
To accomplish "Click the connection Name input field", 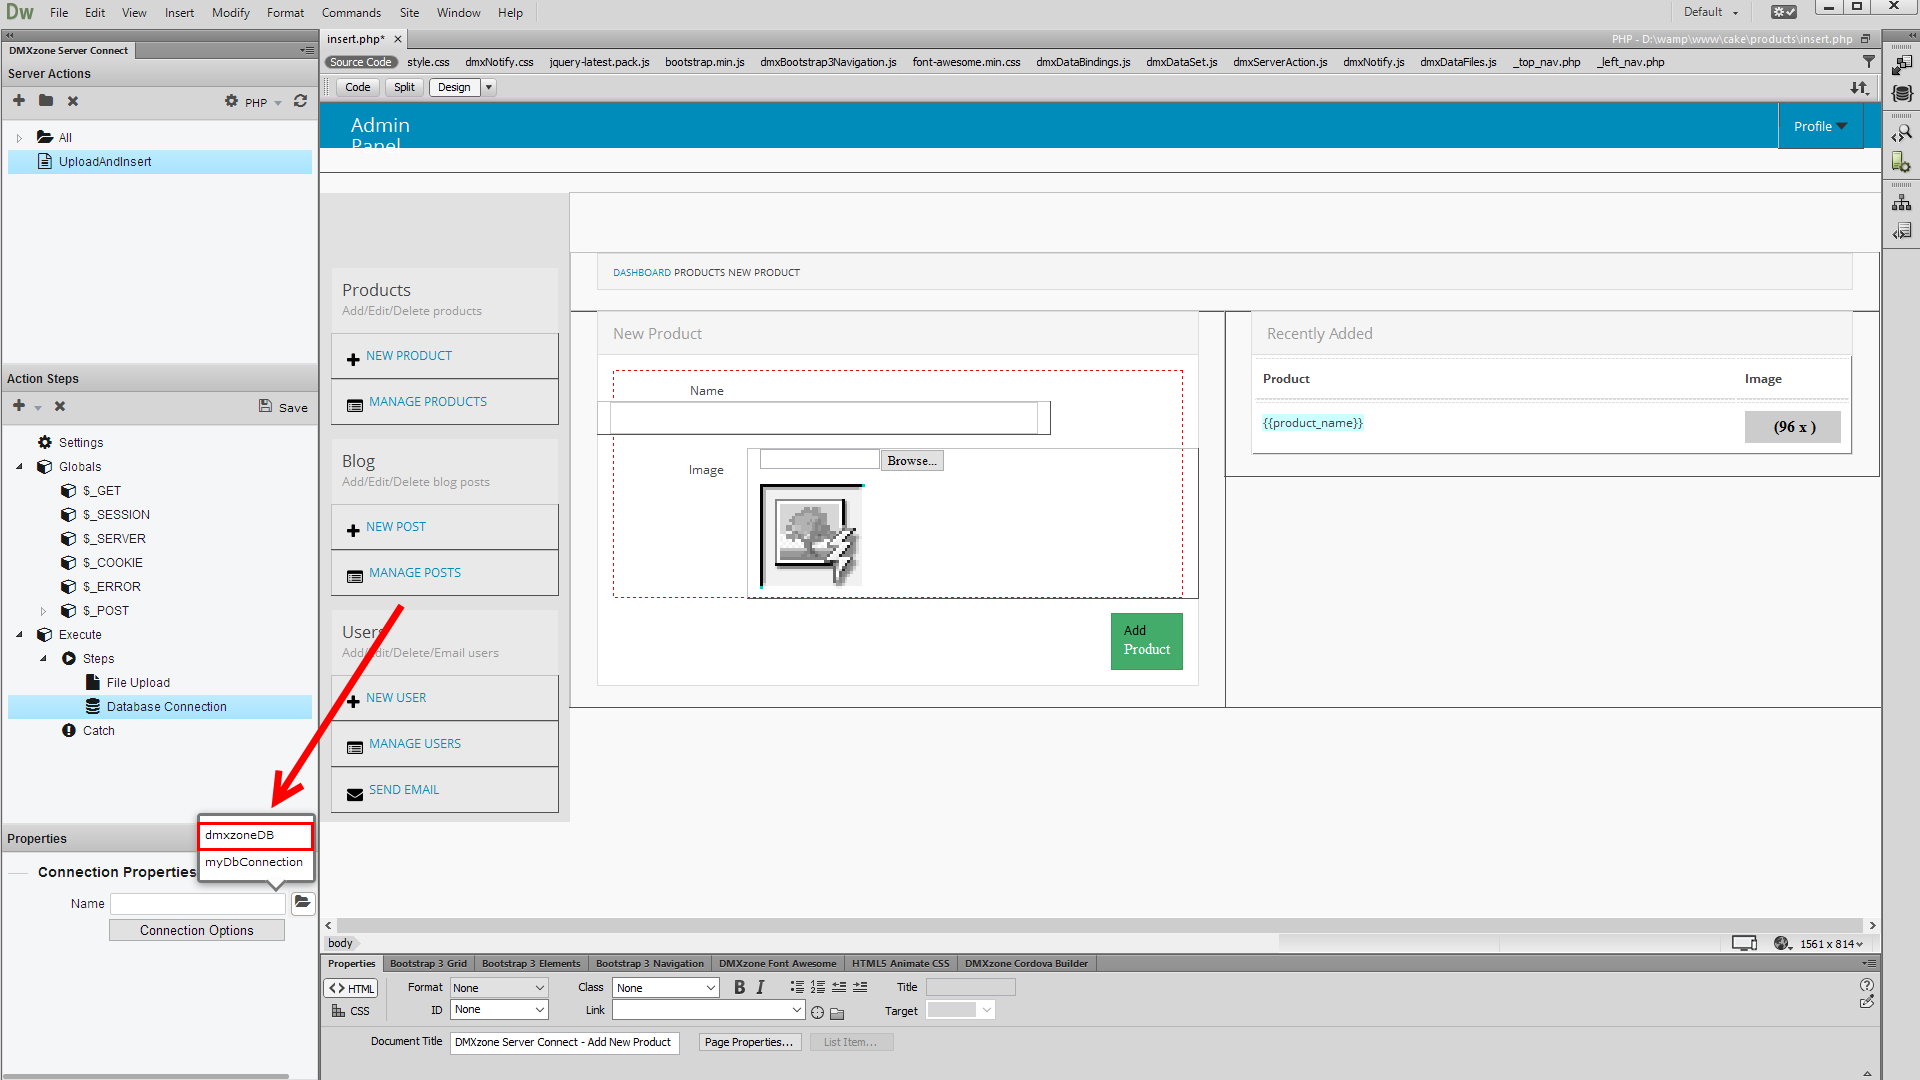I will 198,904.
